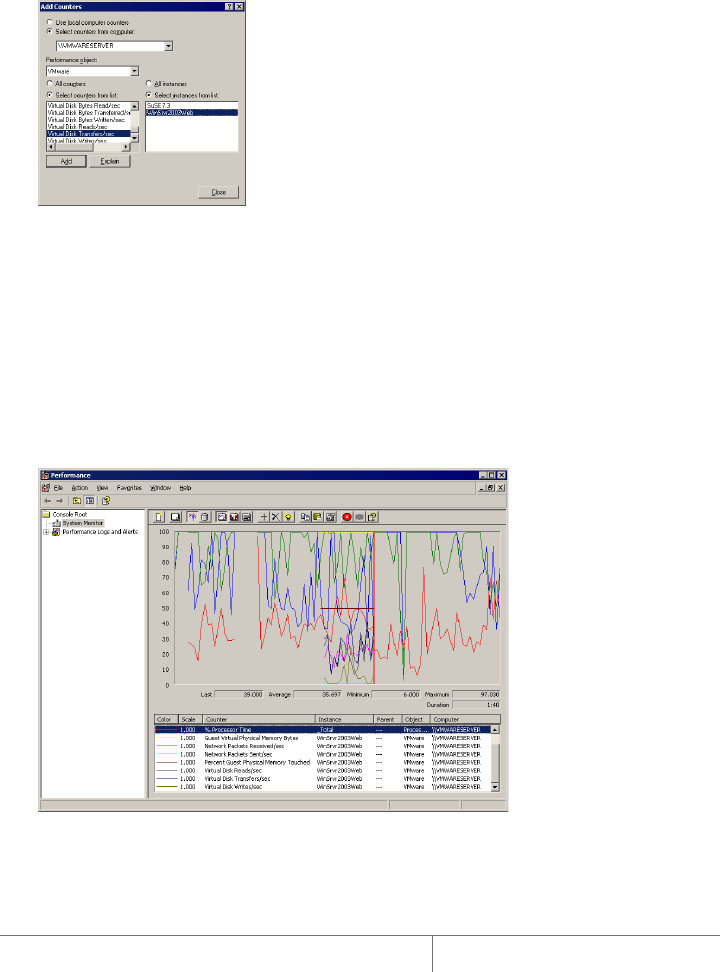720x972 pixels.
Task: Click the Up One Level folder icon
Action: point(77,500)
